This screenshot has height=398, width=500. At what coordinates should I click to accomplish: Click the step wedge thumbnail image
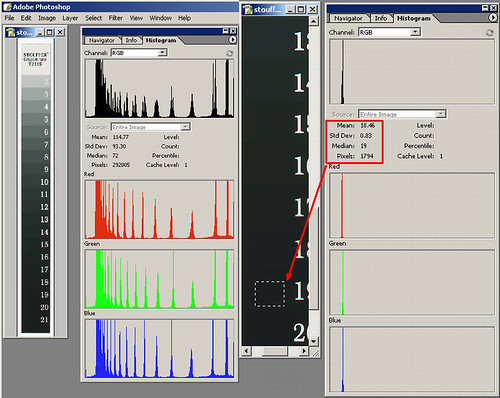[x=36, y=188]
